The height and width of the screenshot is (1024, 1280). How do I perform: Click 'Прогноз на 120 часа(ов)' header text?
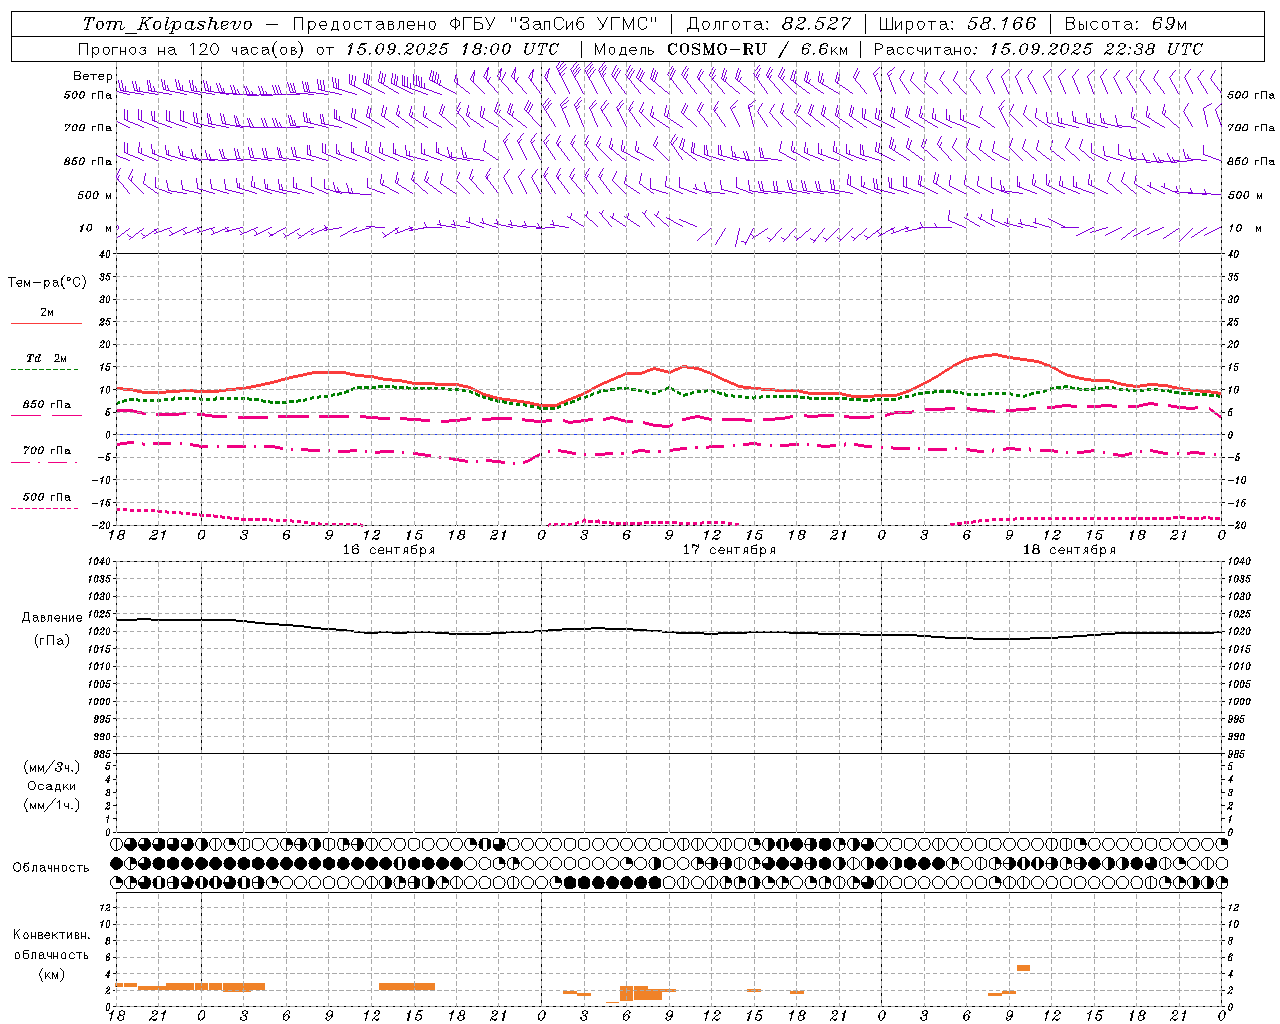point(193,49)
